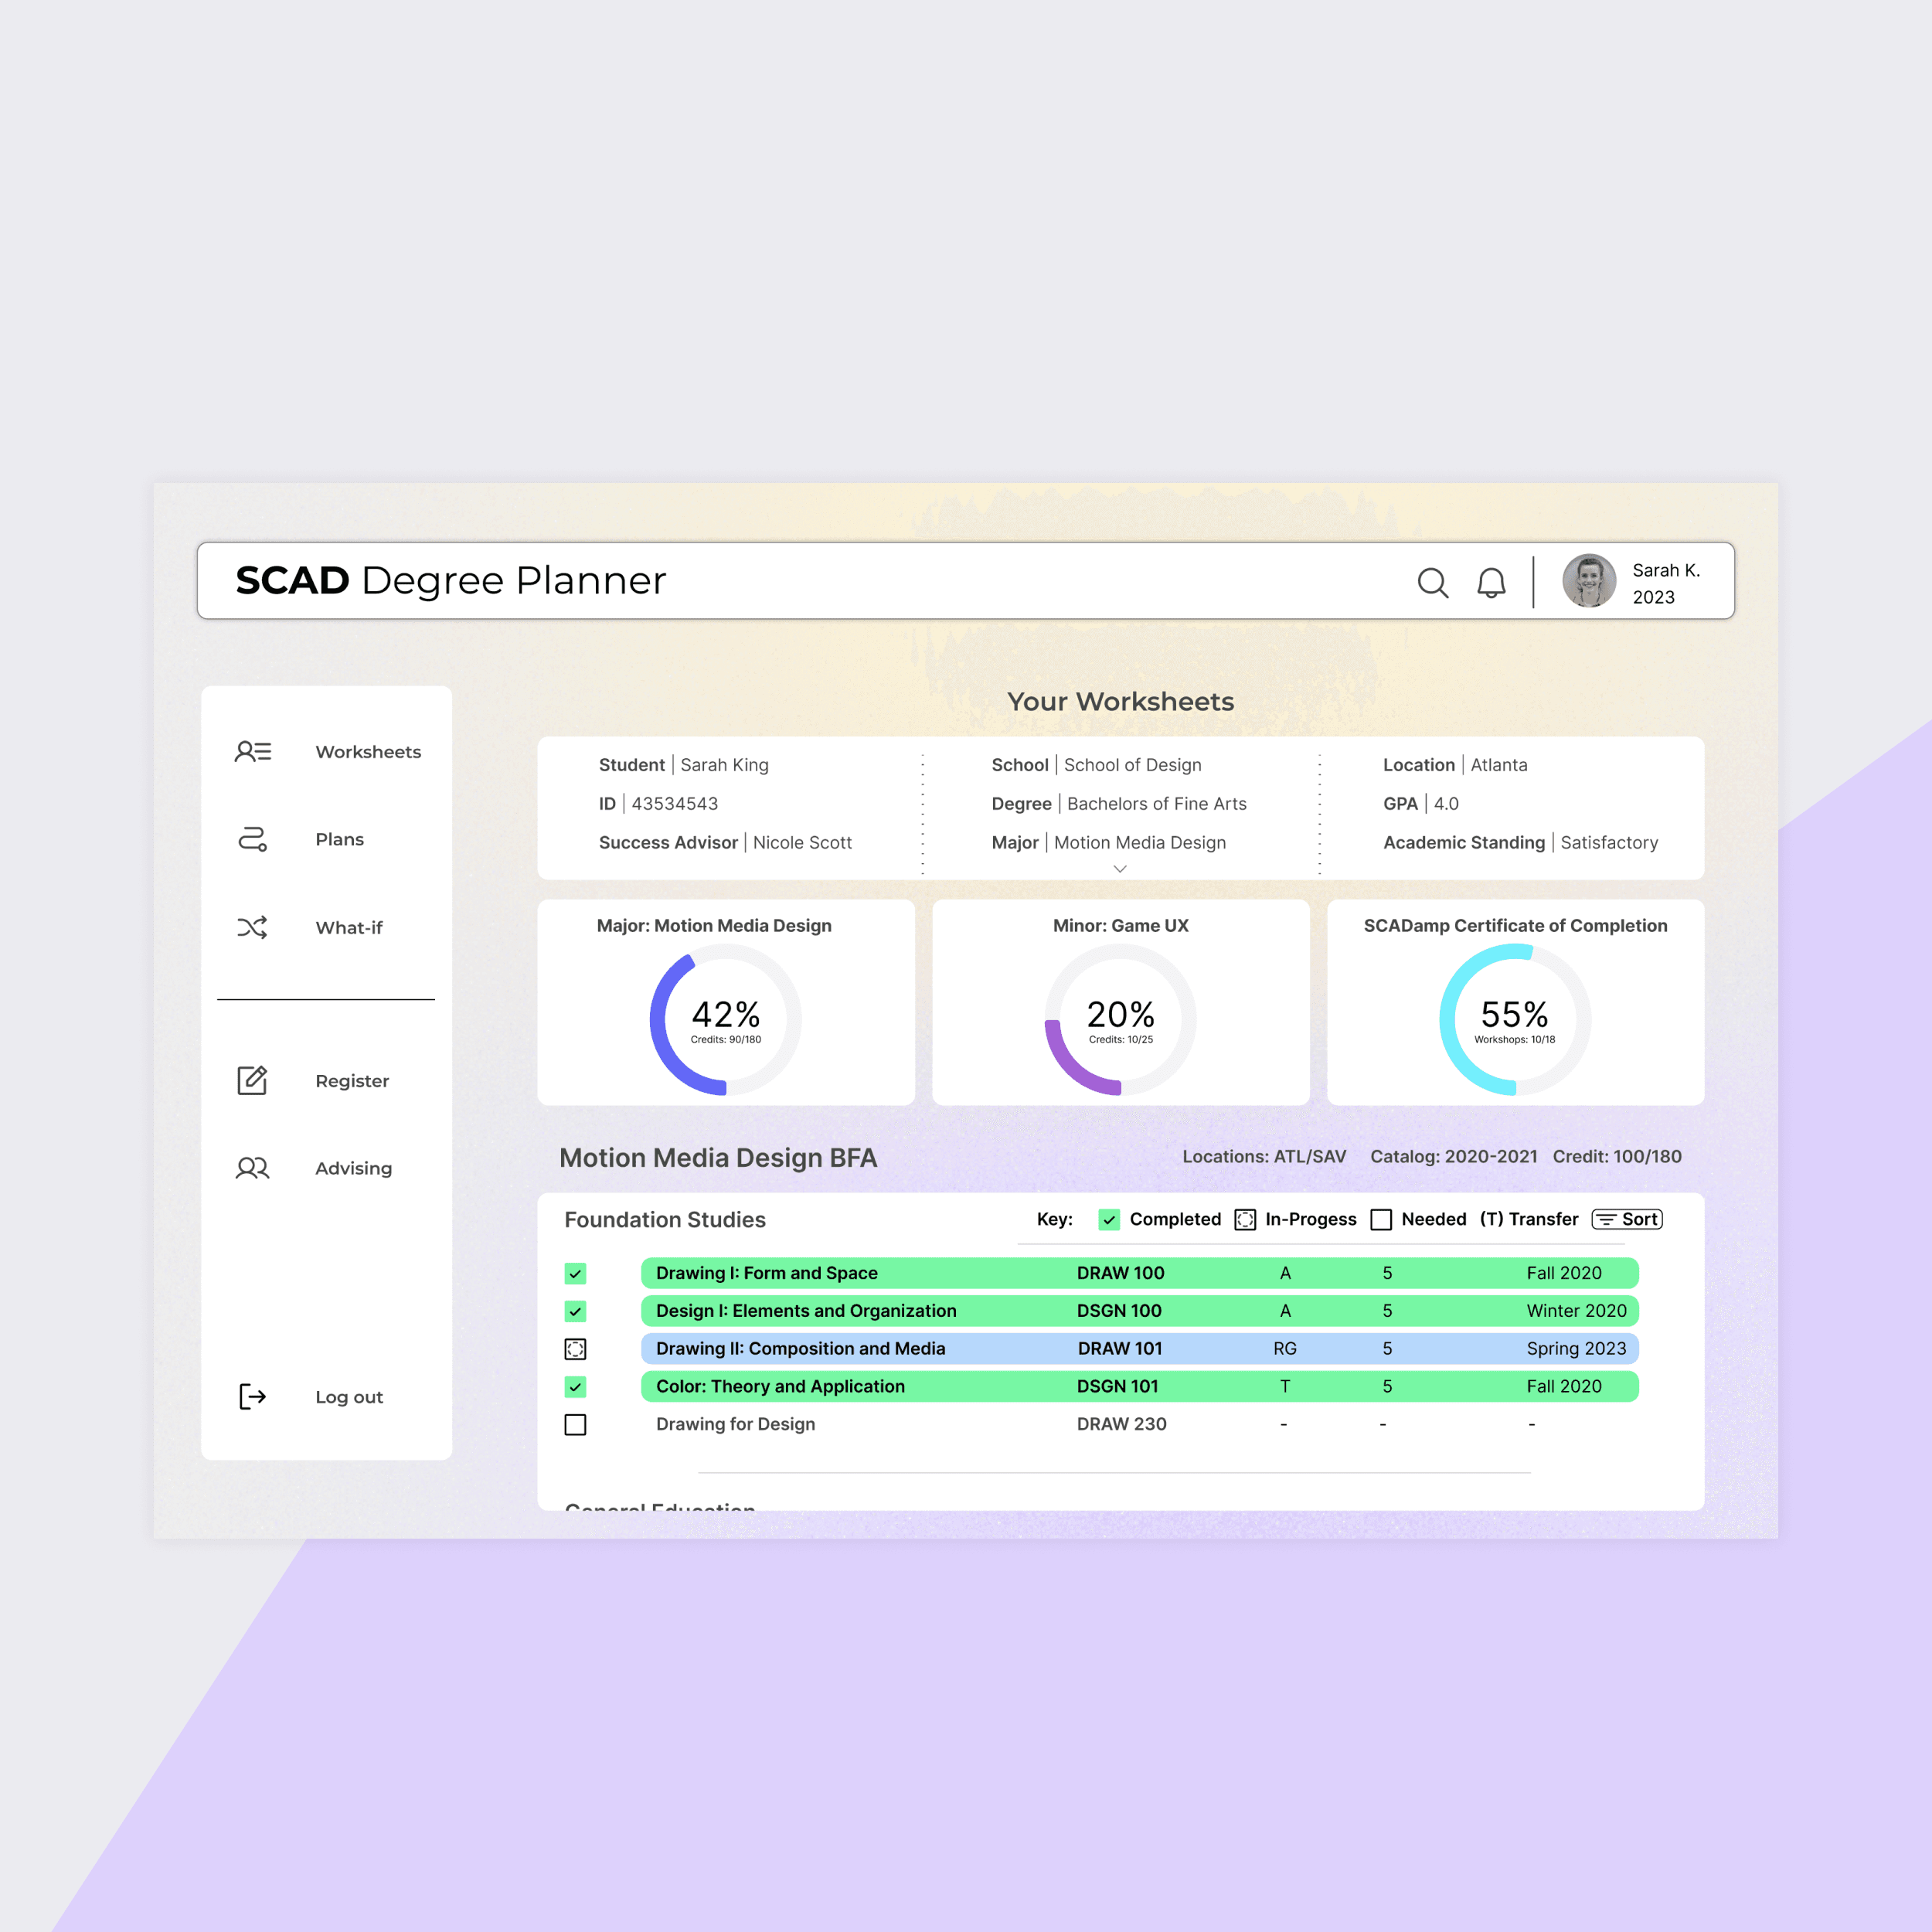Image resolution: width=1932 pixels, height=1932 pixels.
Task: Click Spring 2023 term cell
Action: coord(1576,1349)
